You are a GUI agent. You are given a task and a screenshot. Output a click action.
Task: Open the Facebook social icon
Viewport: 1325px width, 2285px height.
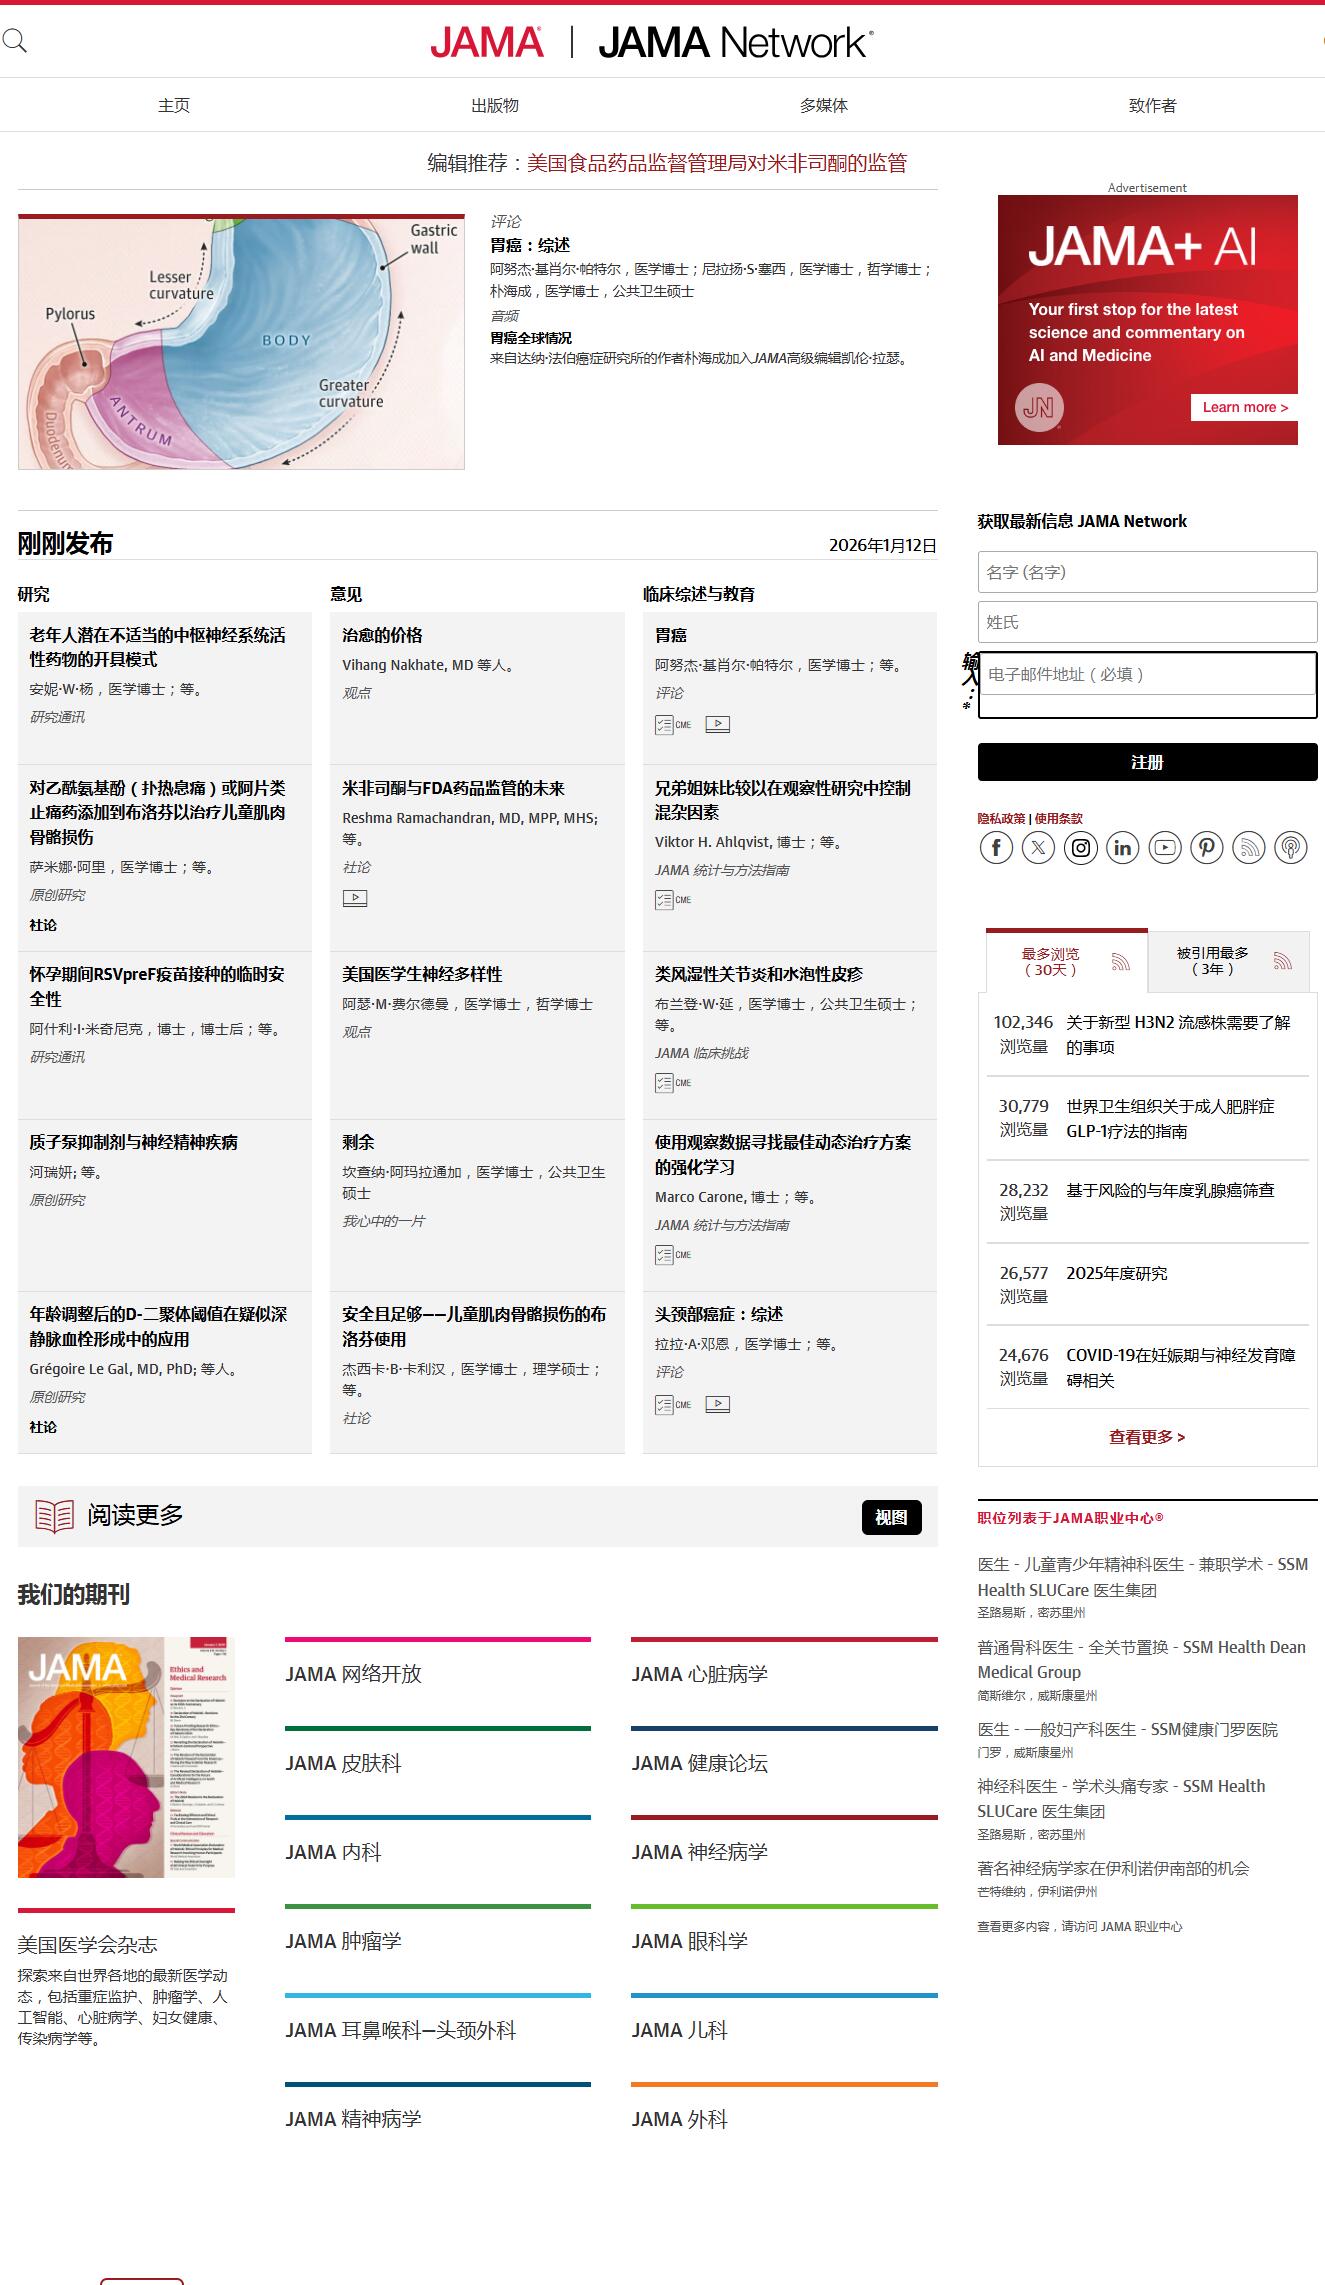point(996,848)
